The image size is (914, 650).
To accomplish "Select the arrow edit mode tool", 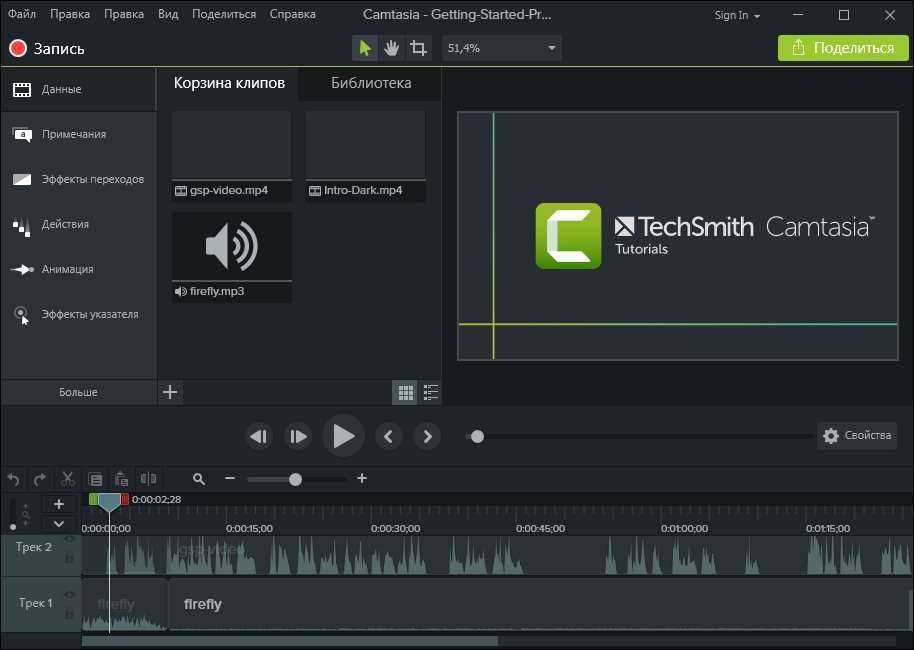I will (365, 48).
